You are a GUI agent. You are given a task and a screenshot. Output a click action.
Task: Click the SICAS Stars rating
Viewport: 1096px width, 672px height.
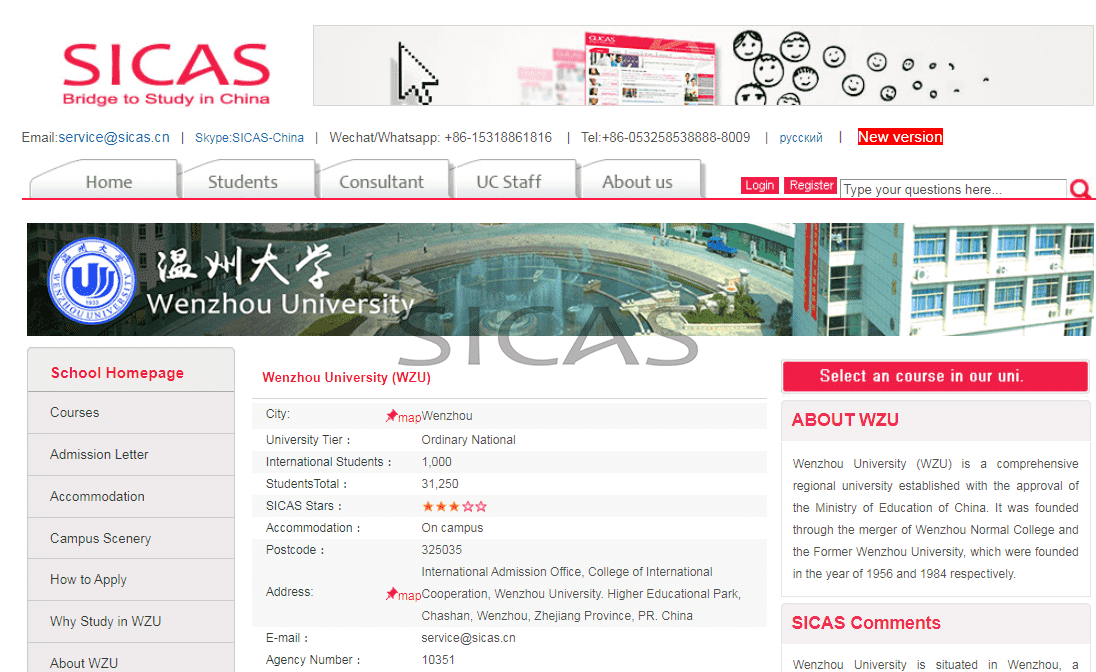(x=454, y=506)
